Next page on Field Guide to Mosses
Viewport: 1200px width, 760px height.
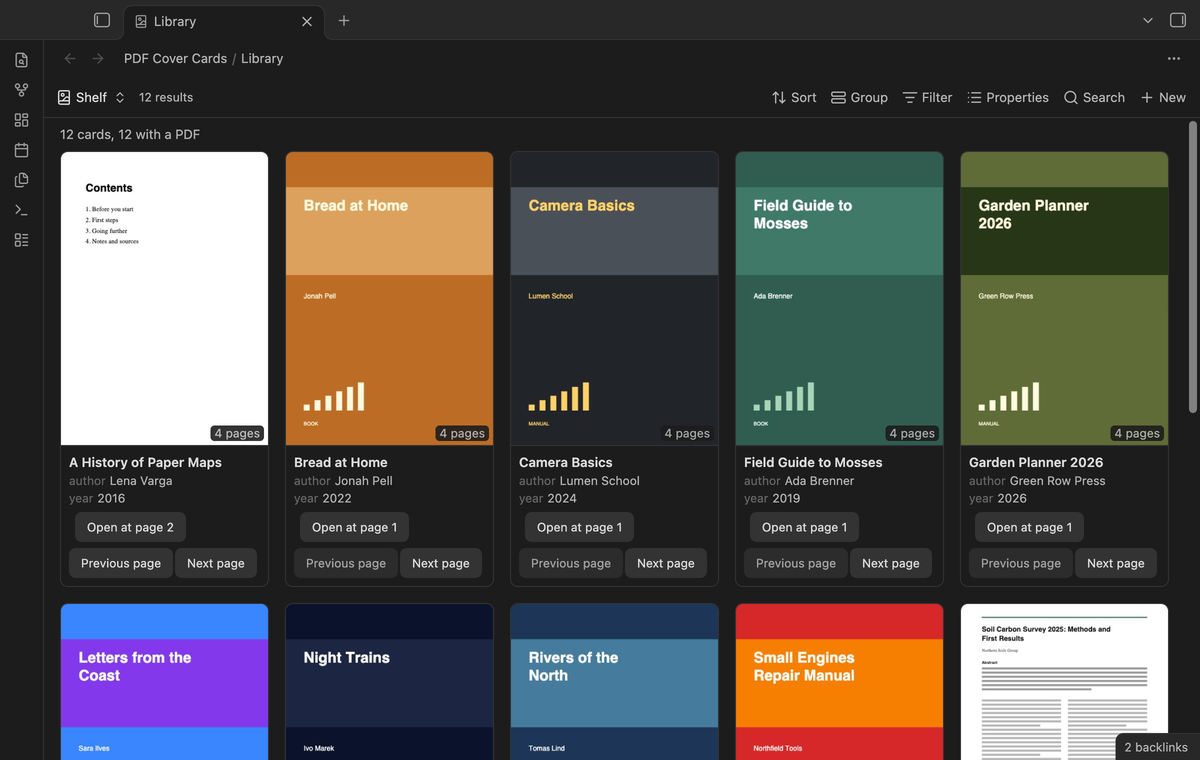pos(891,563)
